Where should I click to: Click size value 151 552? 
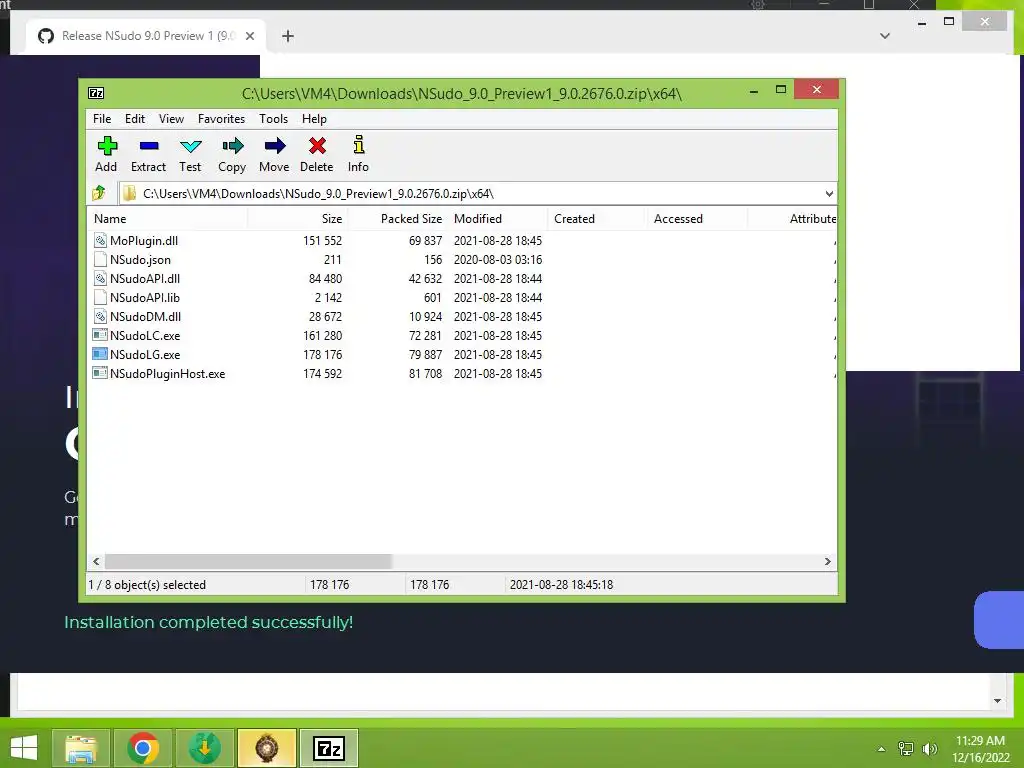323,241
